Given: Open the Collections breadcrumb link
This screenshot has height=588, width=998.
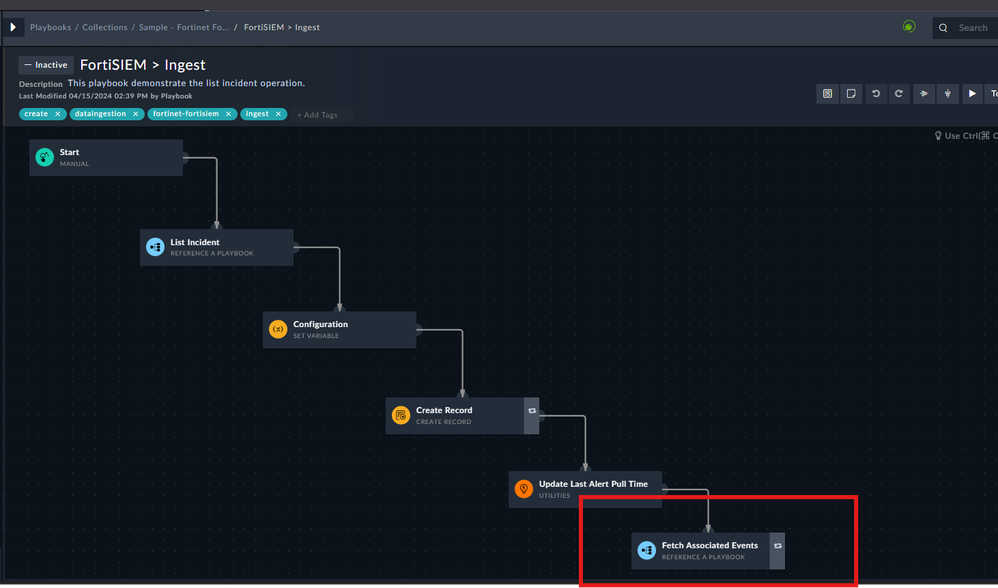Looking at the screenshot, I should (105, 27).
